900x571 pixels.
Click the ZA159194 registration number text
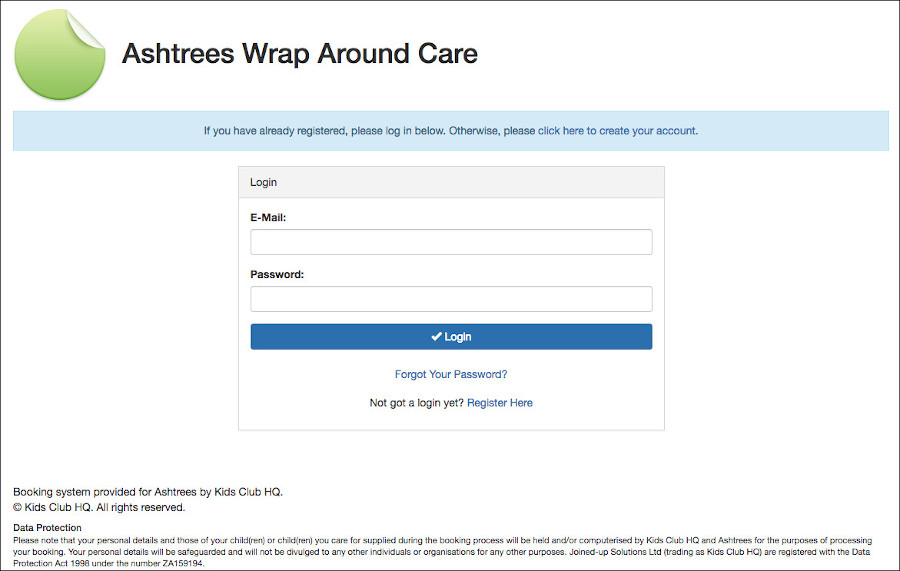183,564
